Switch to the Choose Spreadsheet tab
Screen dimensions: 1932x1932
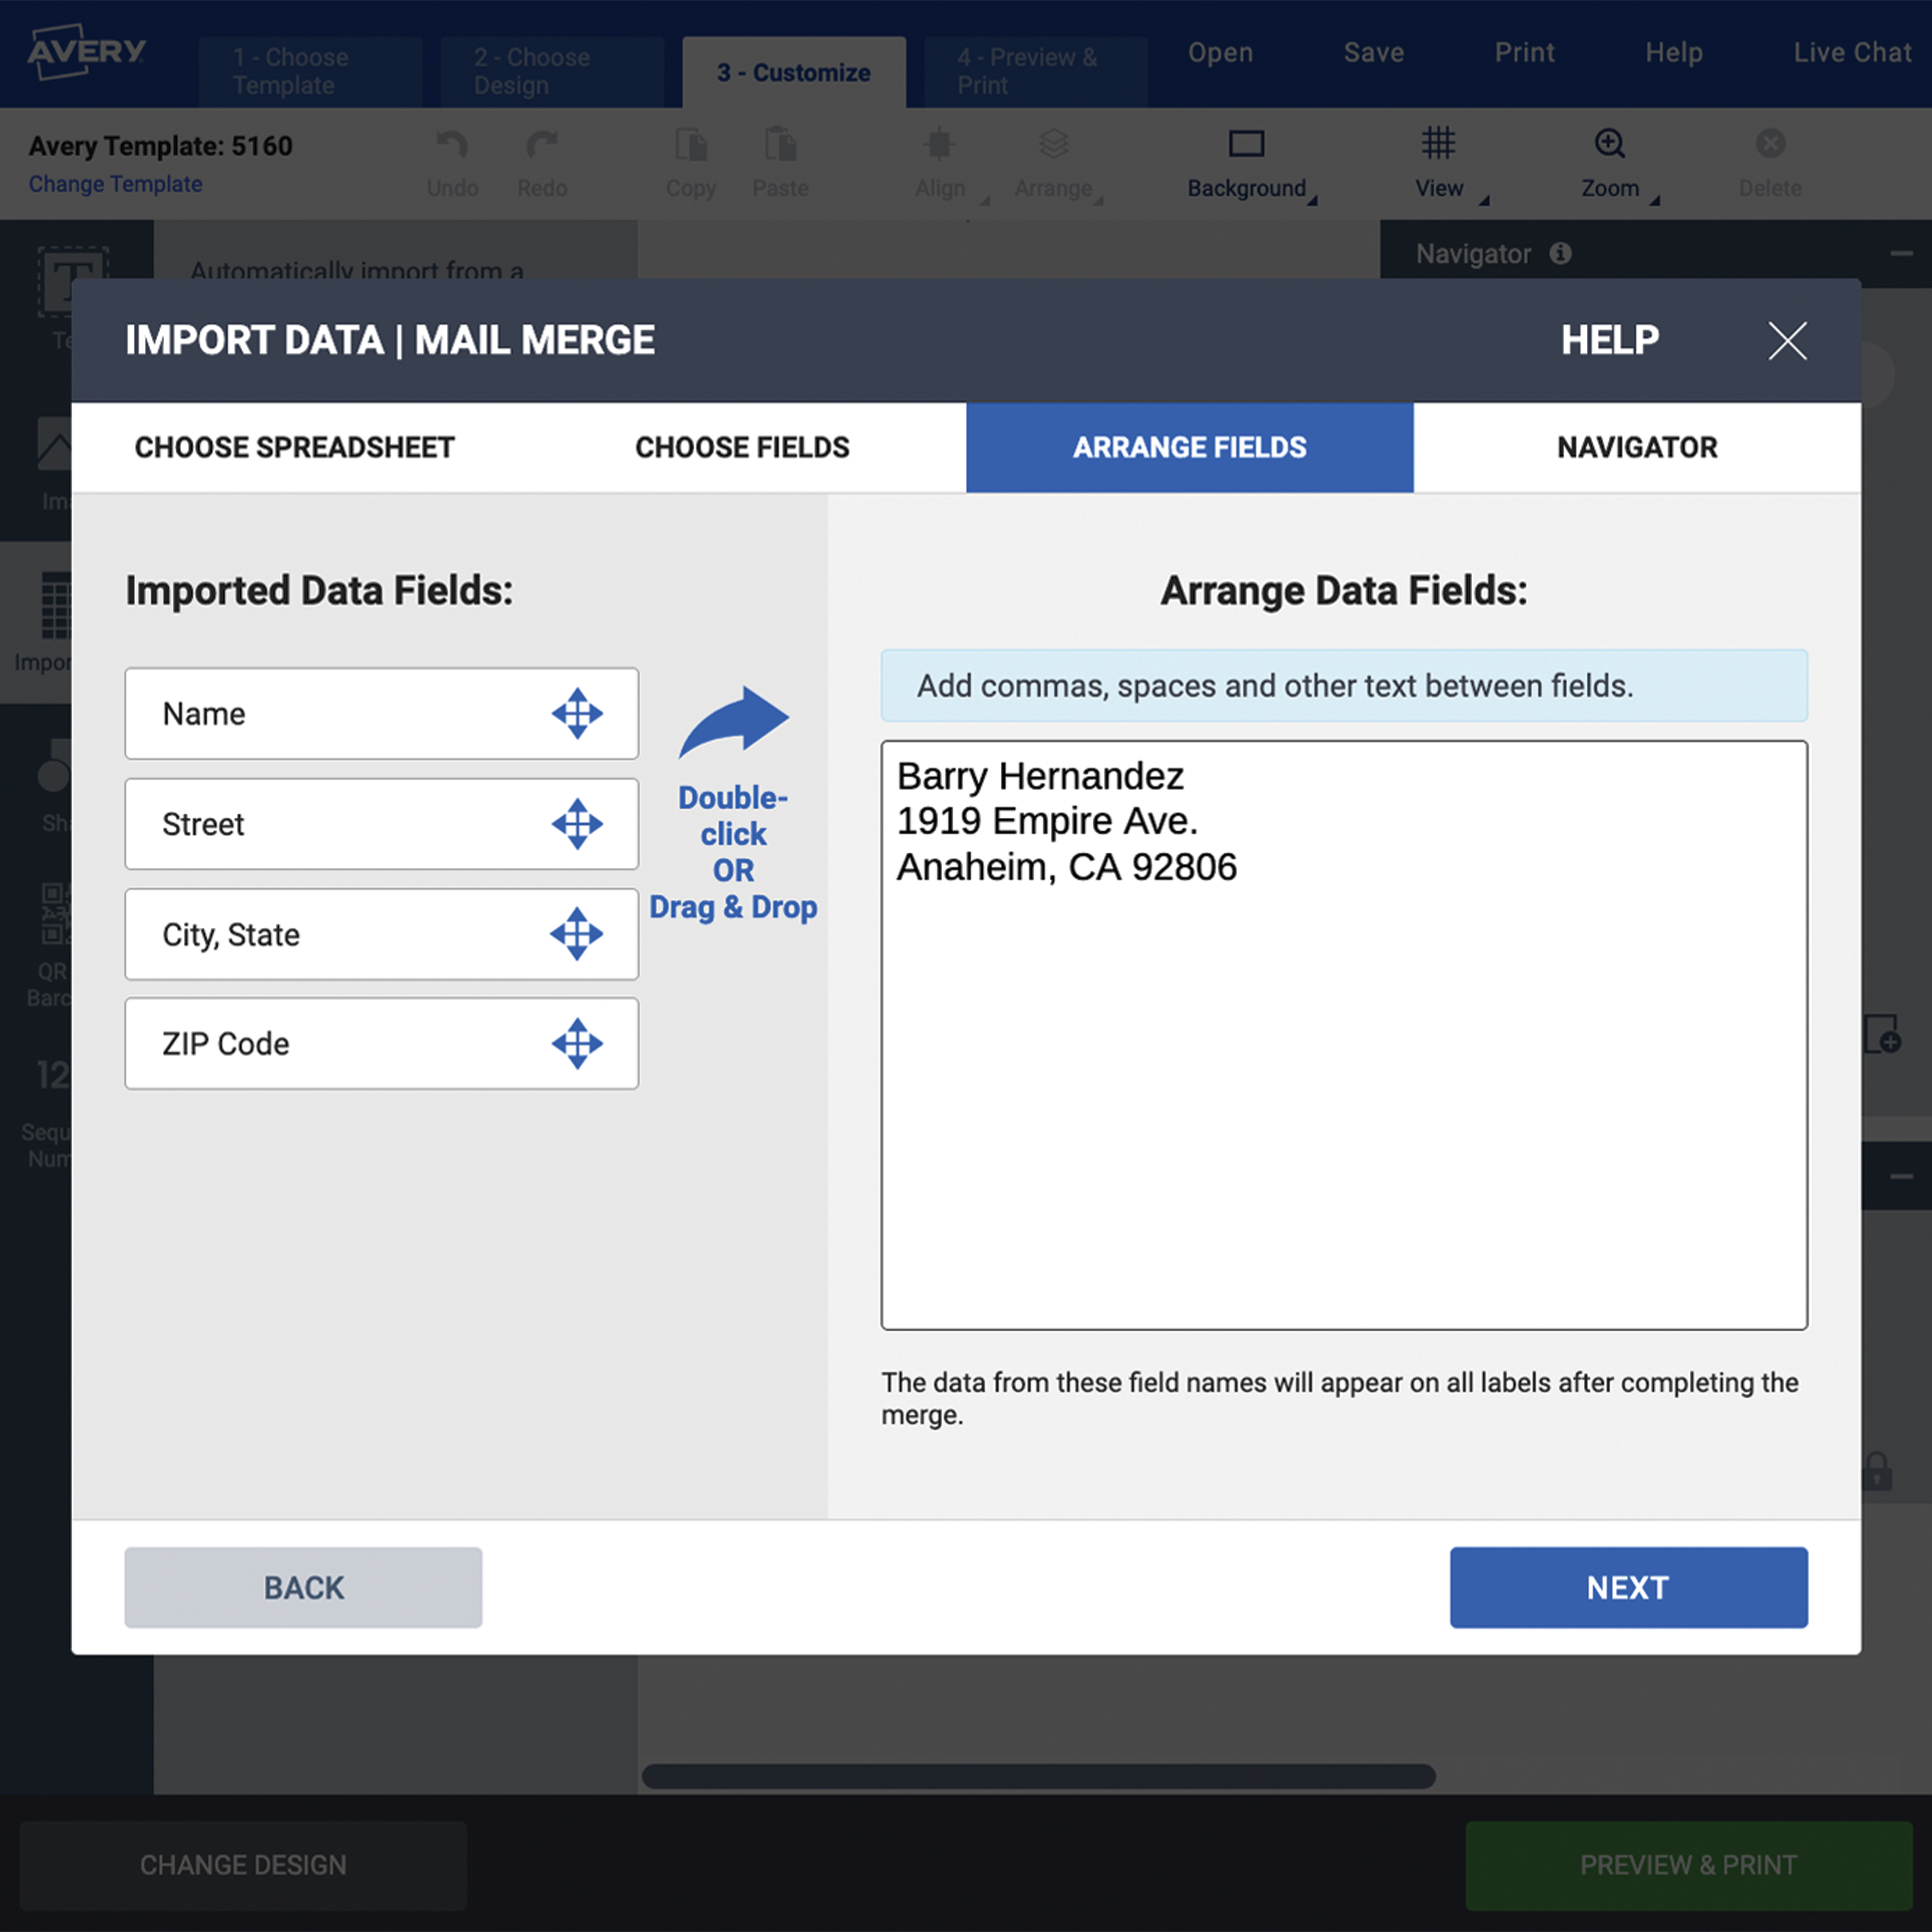coord(294,447)
